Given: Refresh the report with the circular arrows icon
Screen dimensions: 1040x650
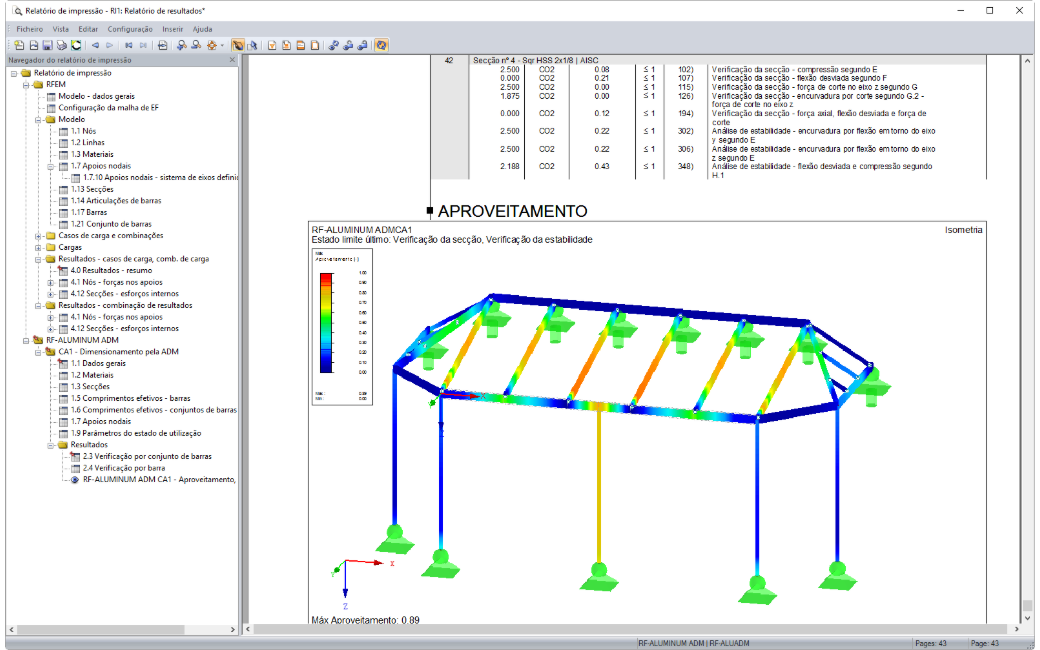Looking at the screenshot, I should [76, 45].
